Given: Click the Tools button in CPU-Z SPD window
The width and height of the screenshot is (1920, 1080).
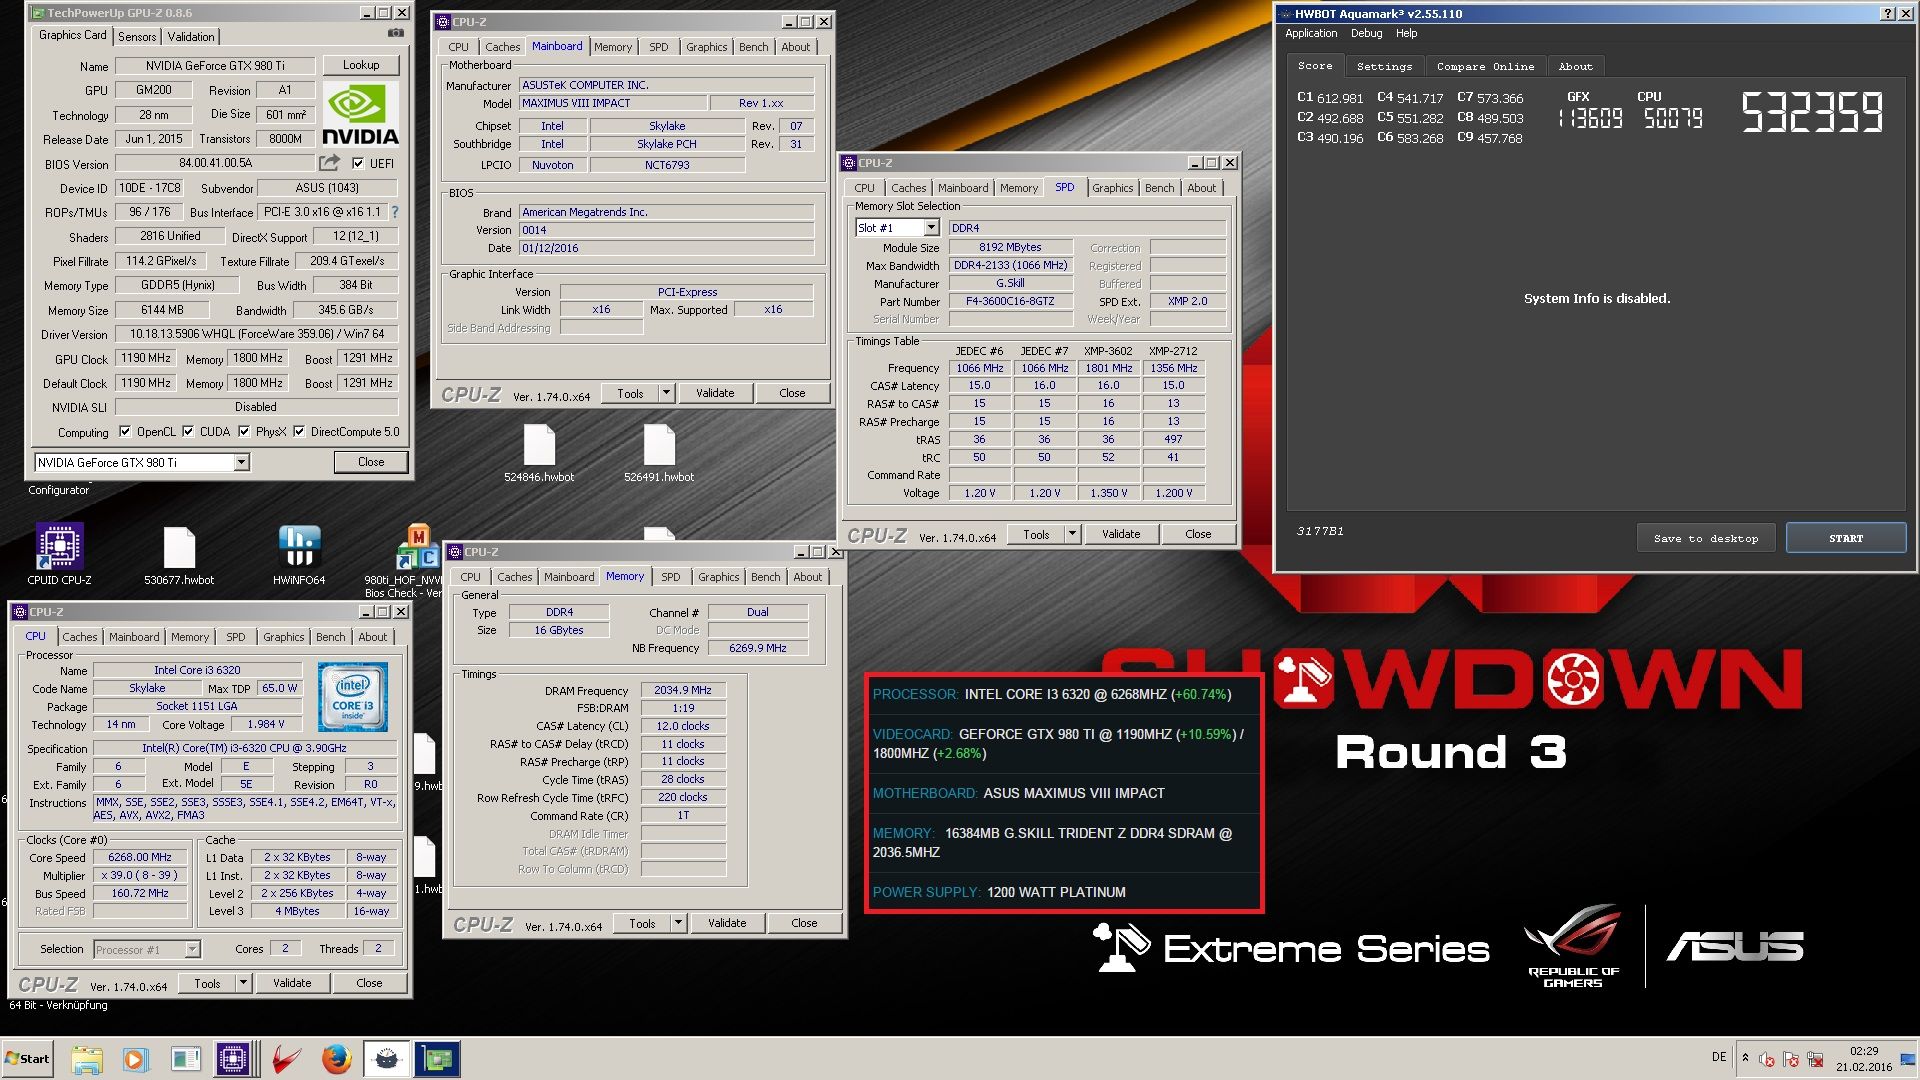Looking at the screenshot, I should [1036, 534].
